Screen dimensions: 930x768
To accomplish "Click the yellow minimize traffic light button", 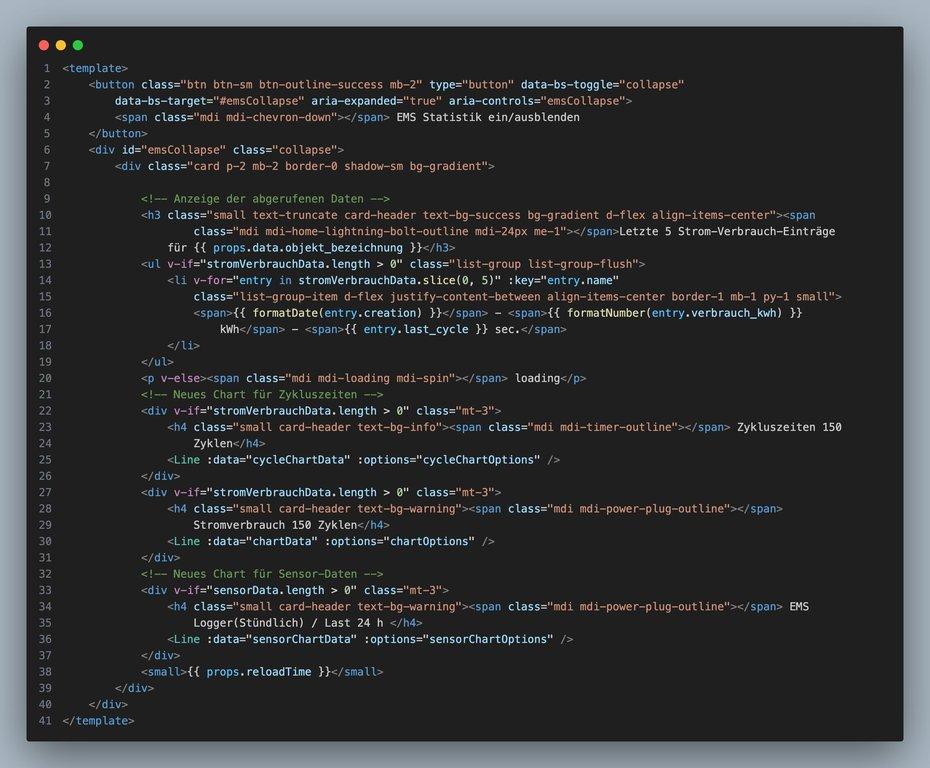I will (x=61, y=45).
